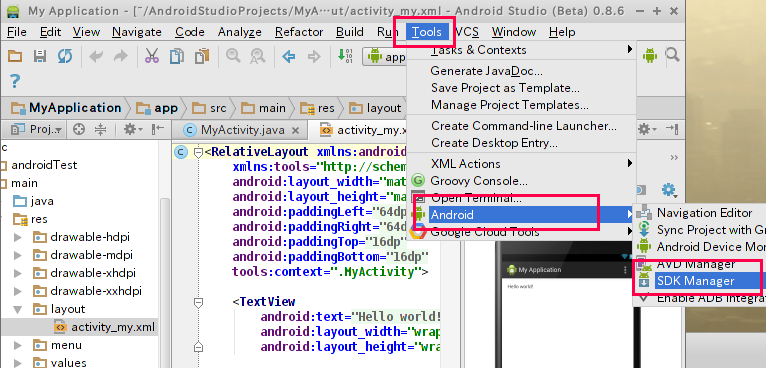This screenshot has width=766, height=368.
Task: Switch to the activity_my.xml tab
Action: (363, 130)
